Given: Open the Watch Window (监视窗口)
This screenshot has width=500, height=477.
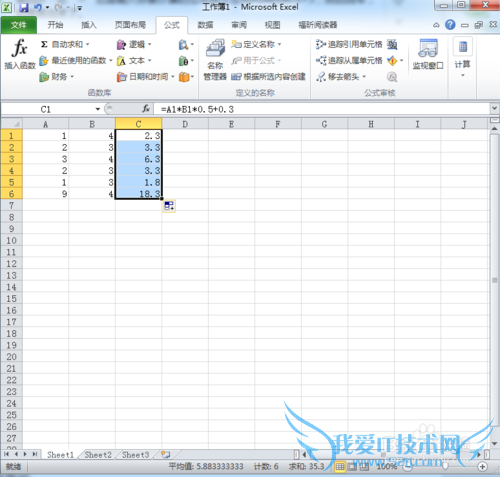Looking at the screenshot, I should click(428, 54).
